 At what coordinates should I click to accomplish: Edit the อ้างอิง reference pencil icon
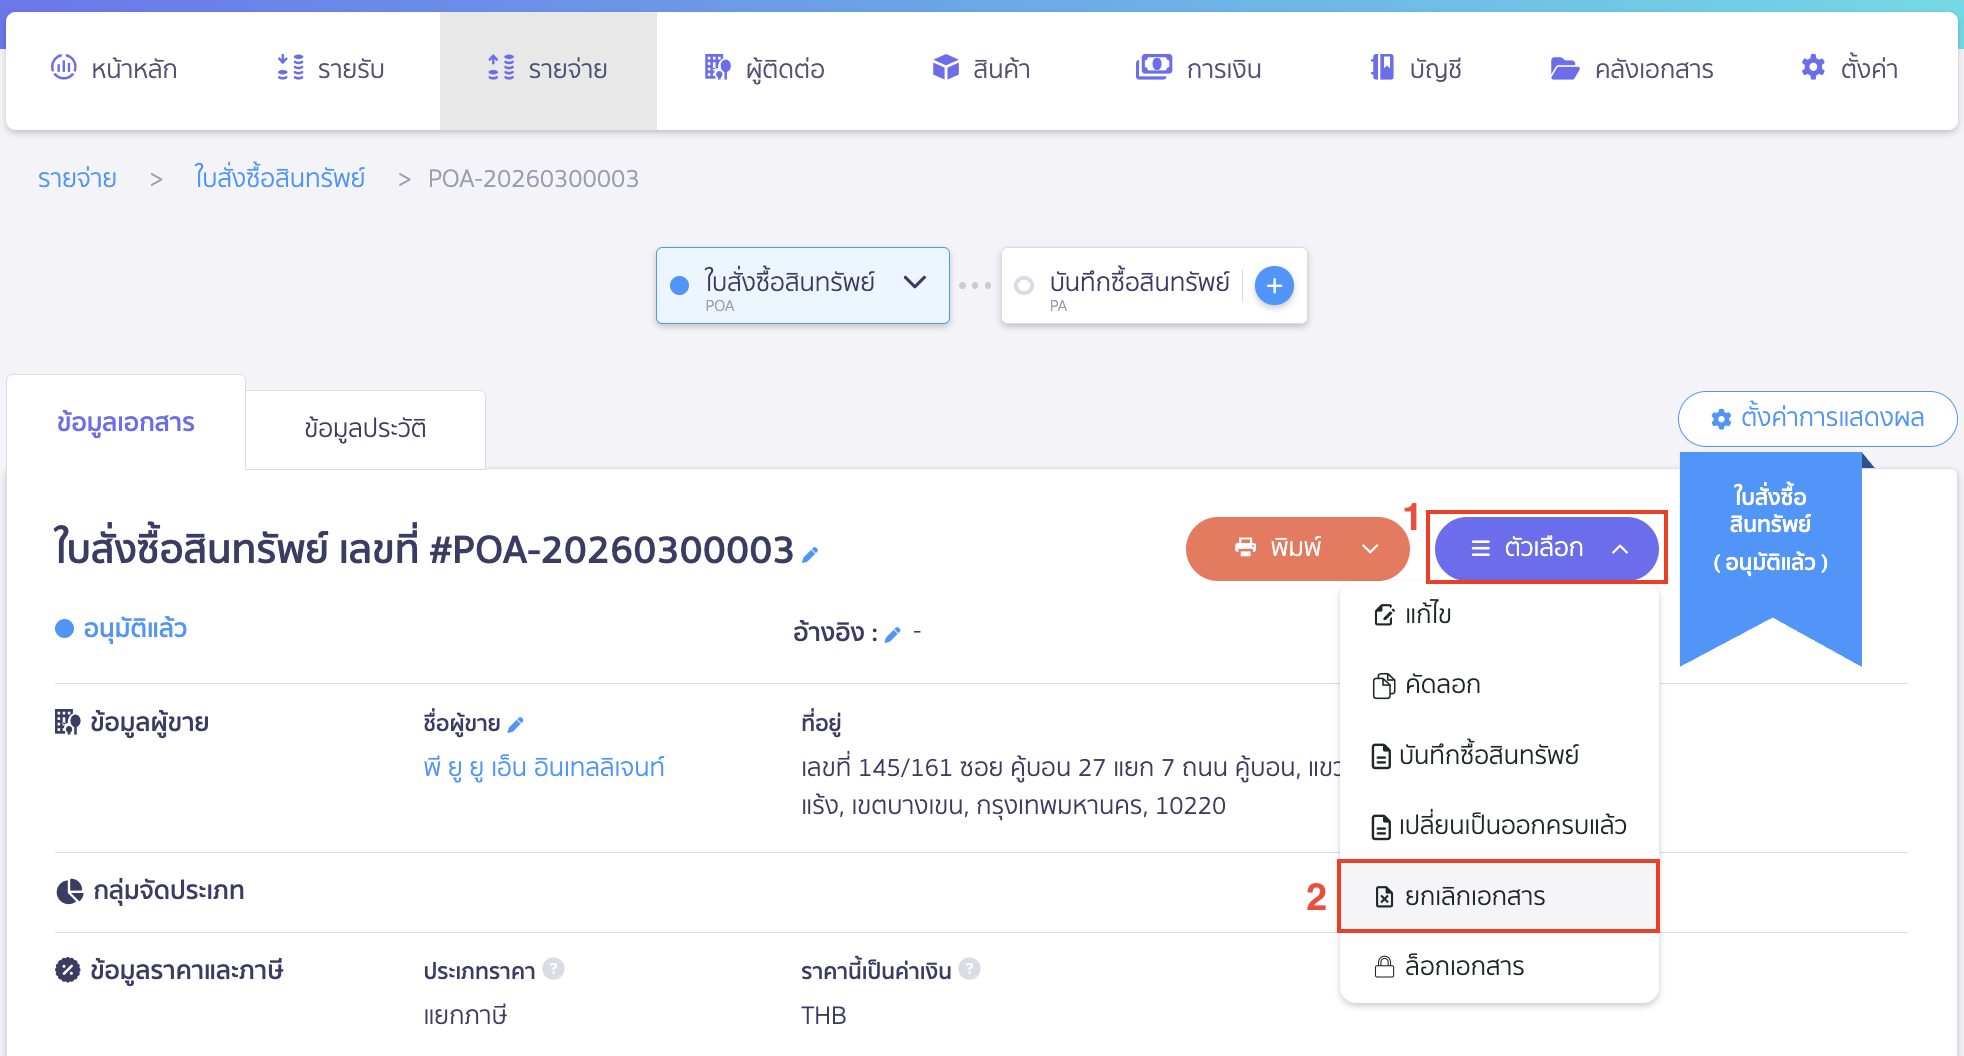pyautogui.click(x=893, y=633)
